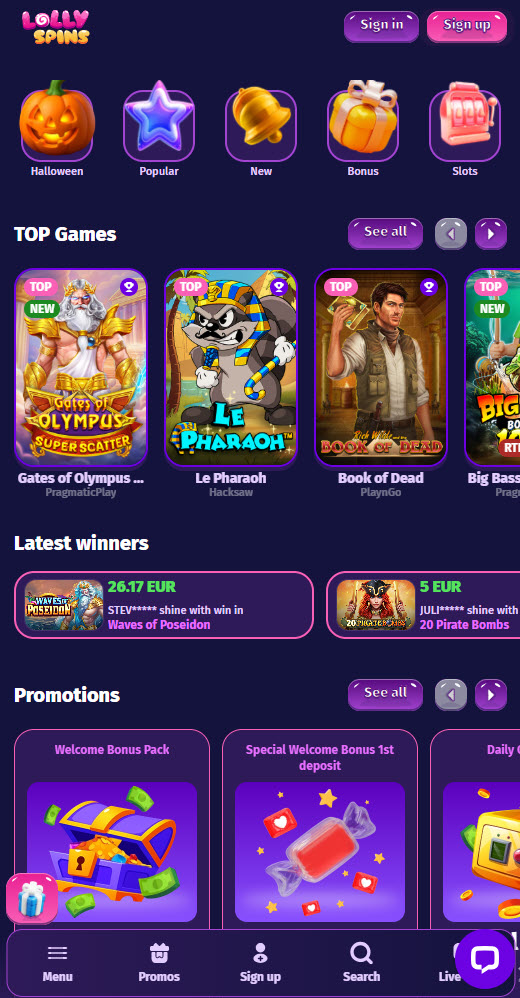Open Search in the bottom bar

362,963
